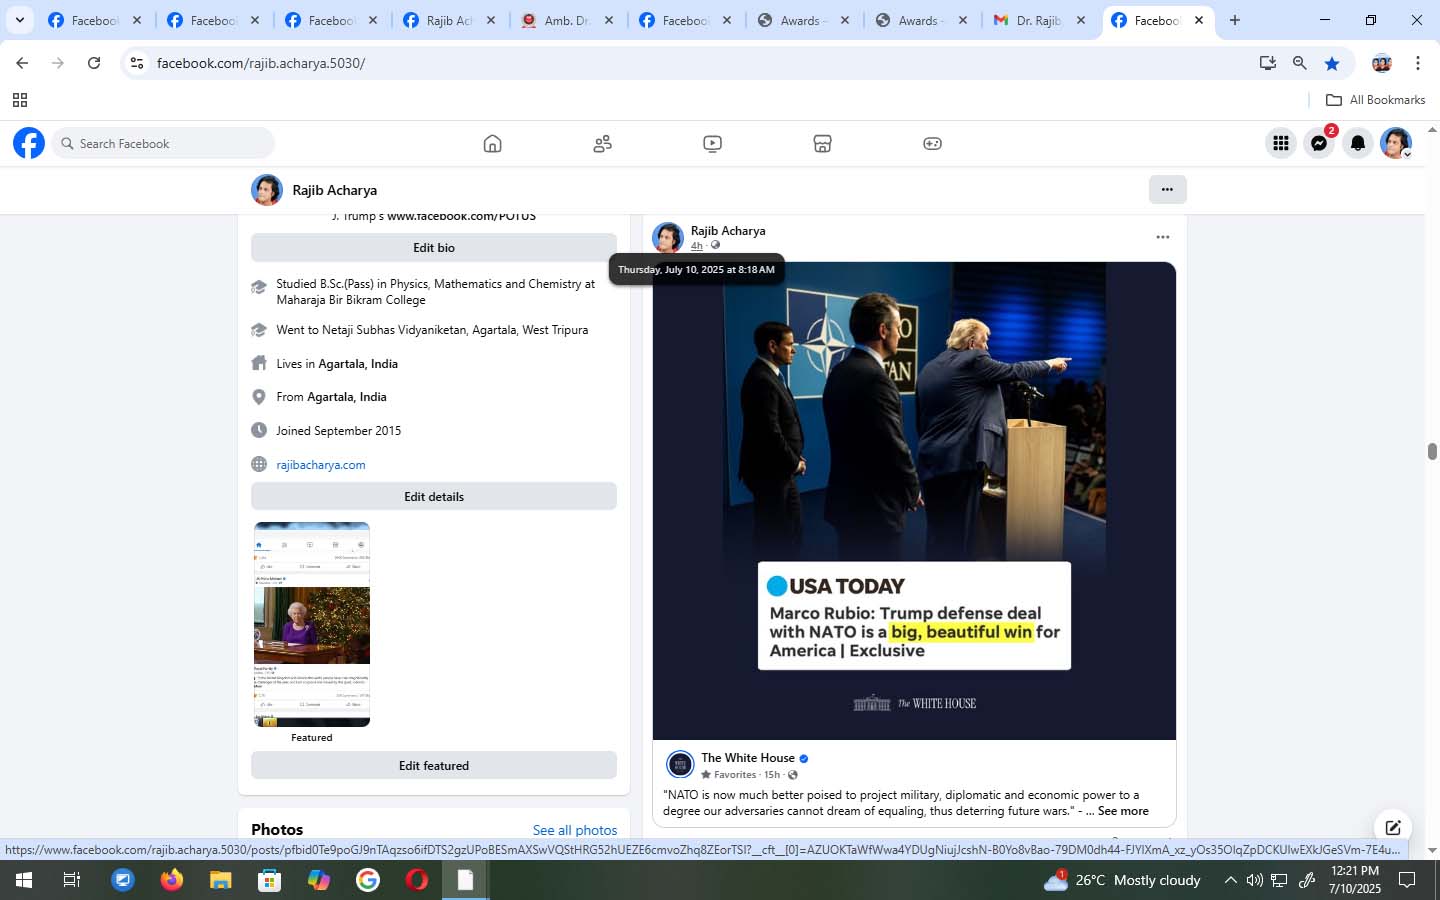The width and height of the screenshot is (1440, 900).
Task: Show hidden system tray icons chevron
Action: [x=1230, y=880]
